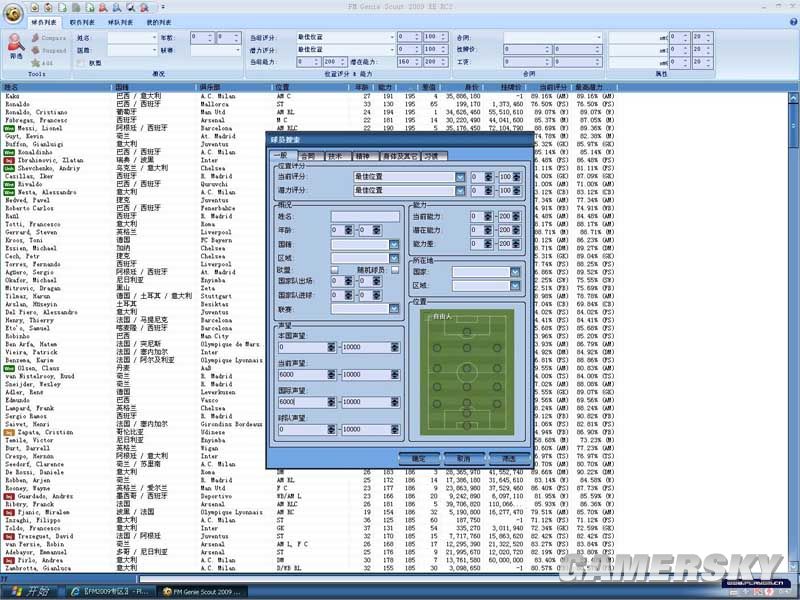The image size is (800, 600).
Task: Open the 当前评分 dropdown in the dialog
Action: click(460, 177)
